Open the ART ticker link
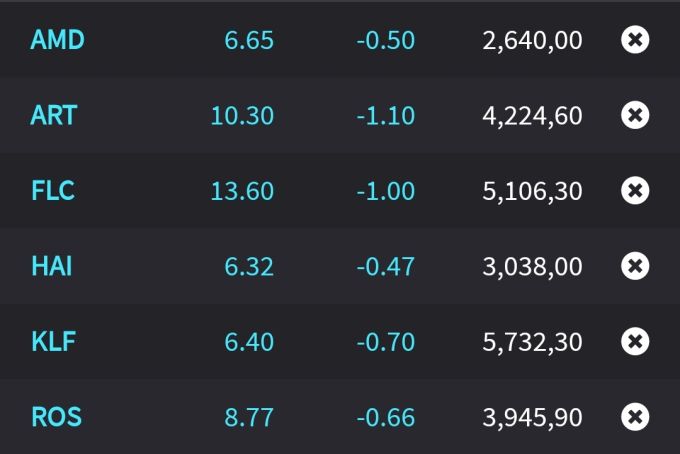Screen dimensions: 680x454 (54, 115)
